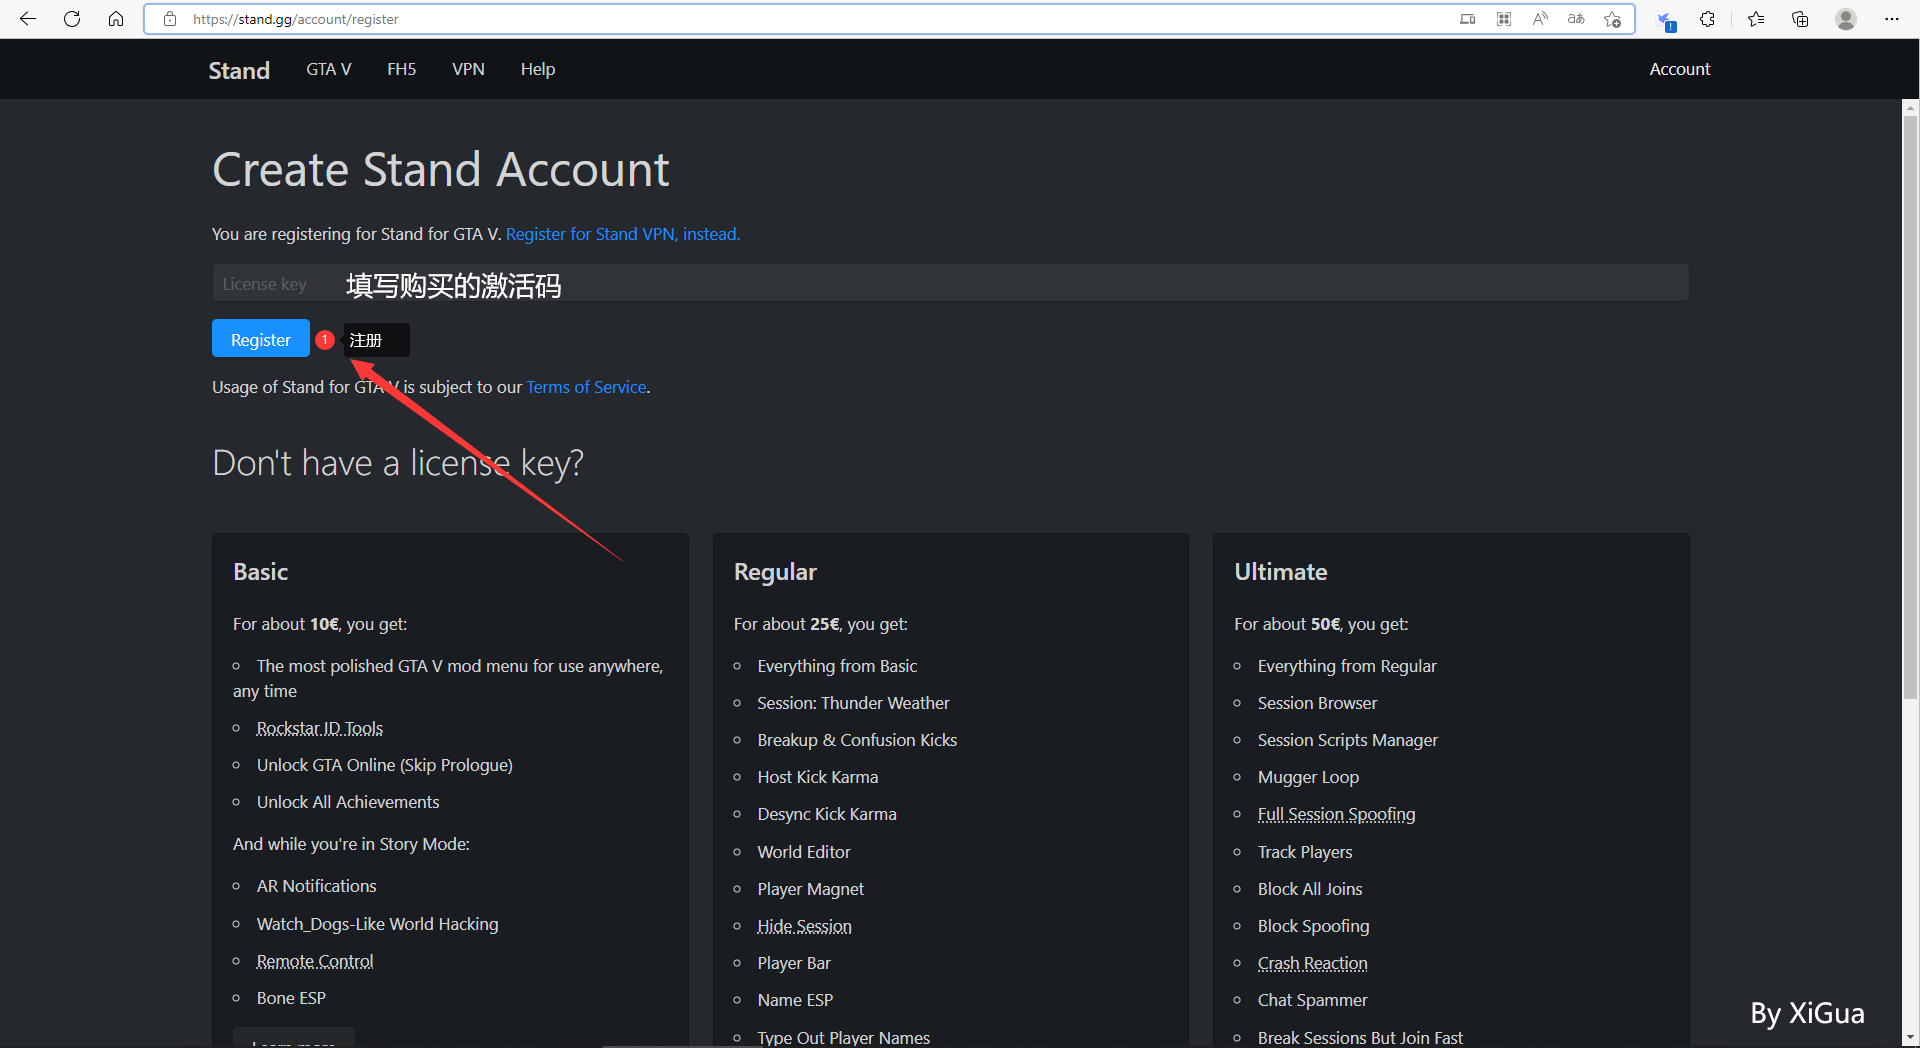Add page to favorites star icon
The height and width of the screenshot is (1048, 1920).
(x=1612, y=19)
